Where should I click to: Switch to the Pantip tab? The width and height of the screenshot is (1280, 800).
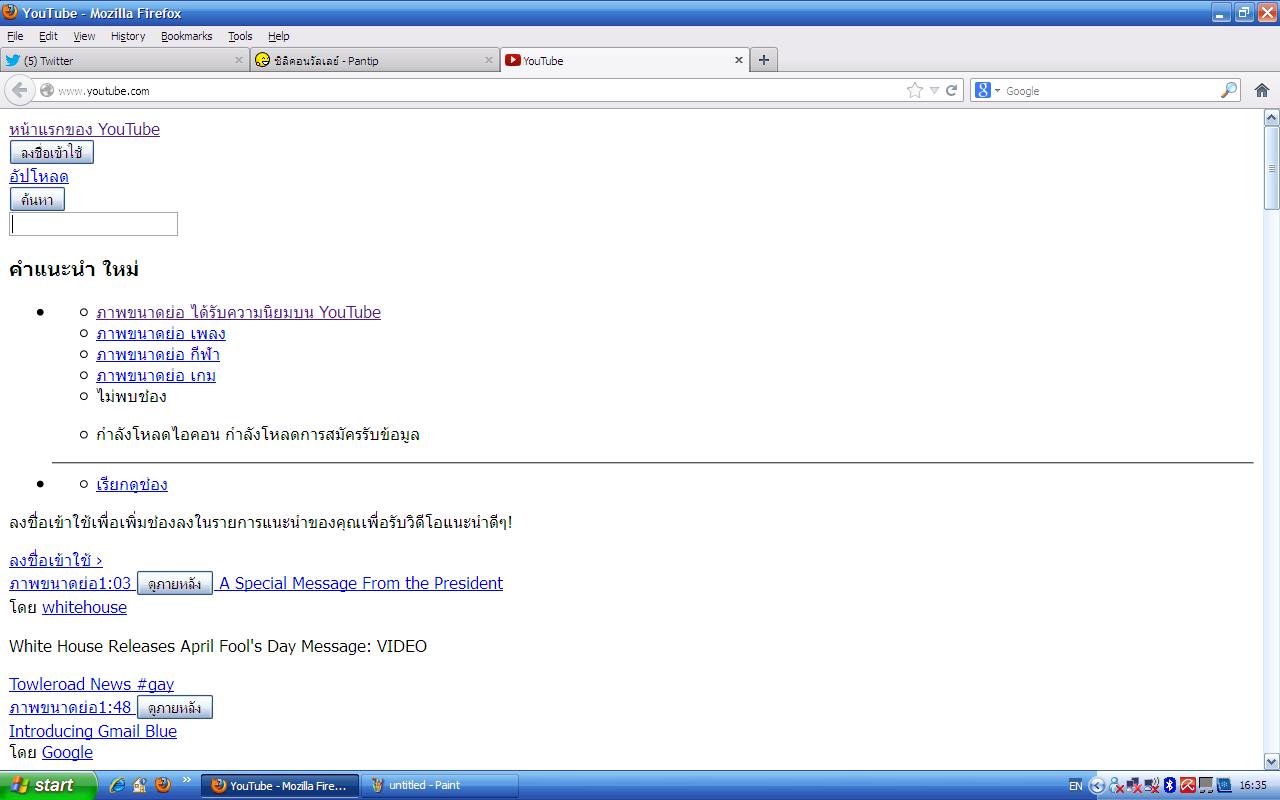[x=375, y=60]
